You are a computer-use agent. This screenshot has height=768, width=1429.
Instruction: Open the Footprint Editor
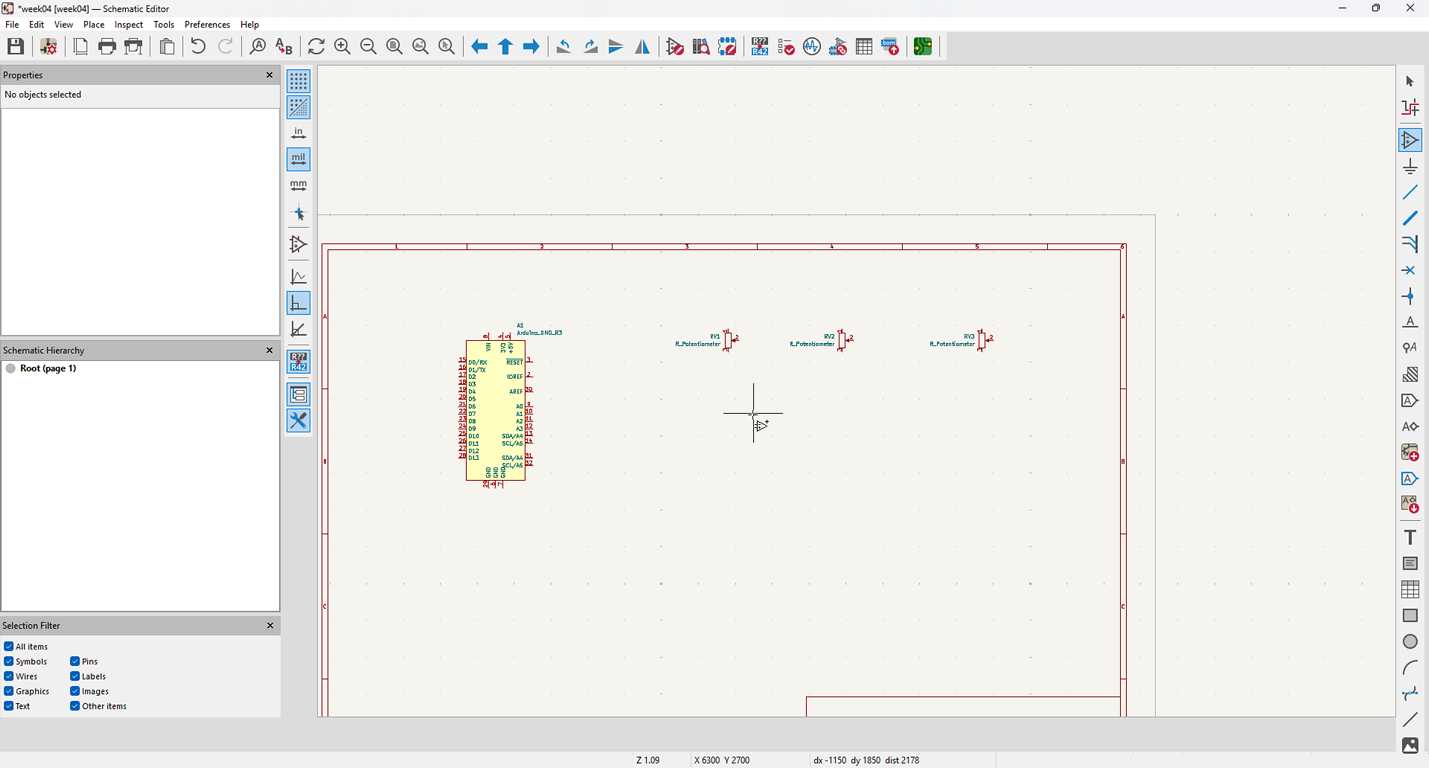point(727,46)
